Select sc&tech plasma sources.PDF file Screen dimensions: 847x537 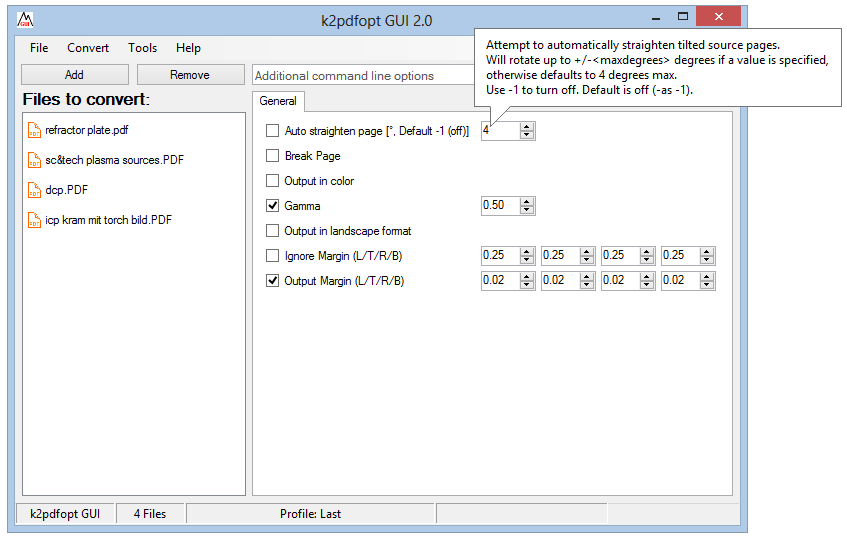point(115,160)
